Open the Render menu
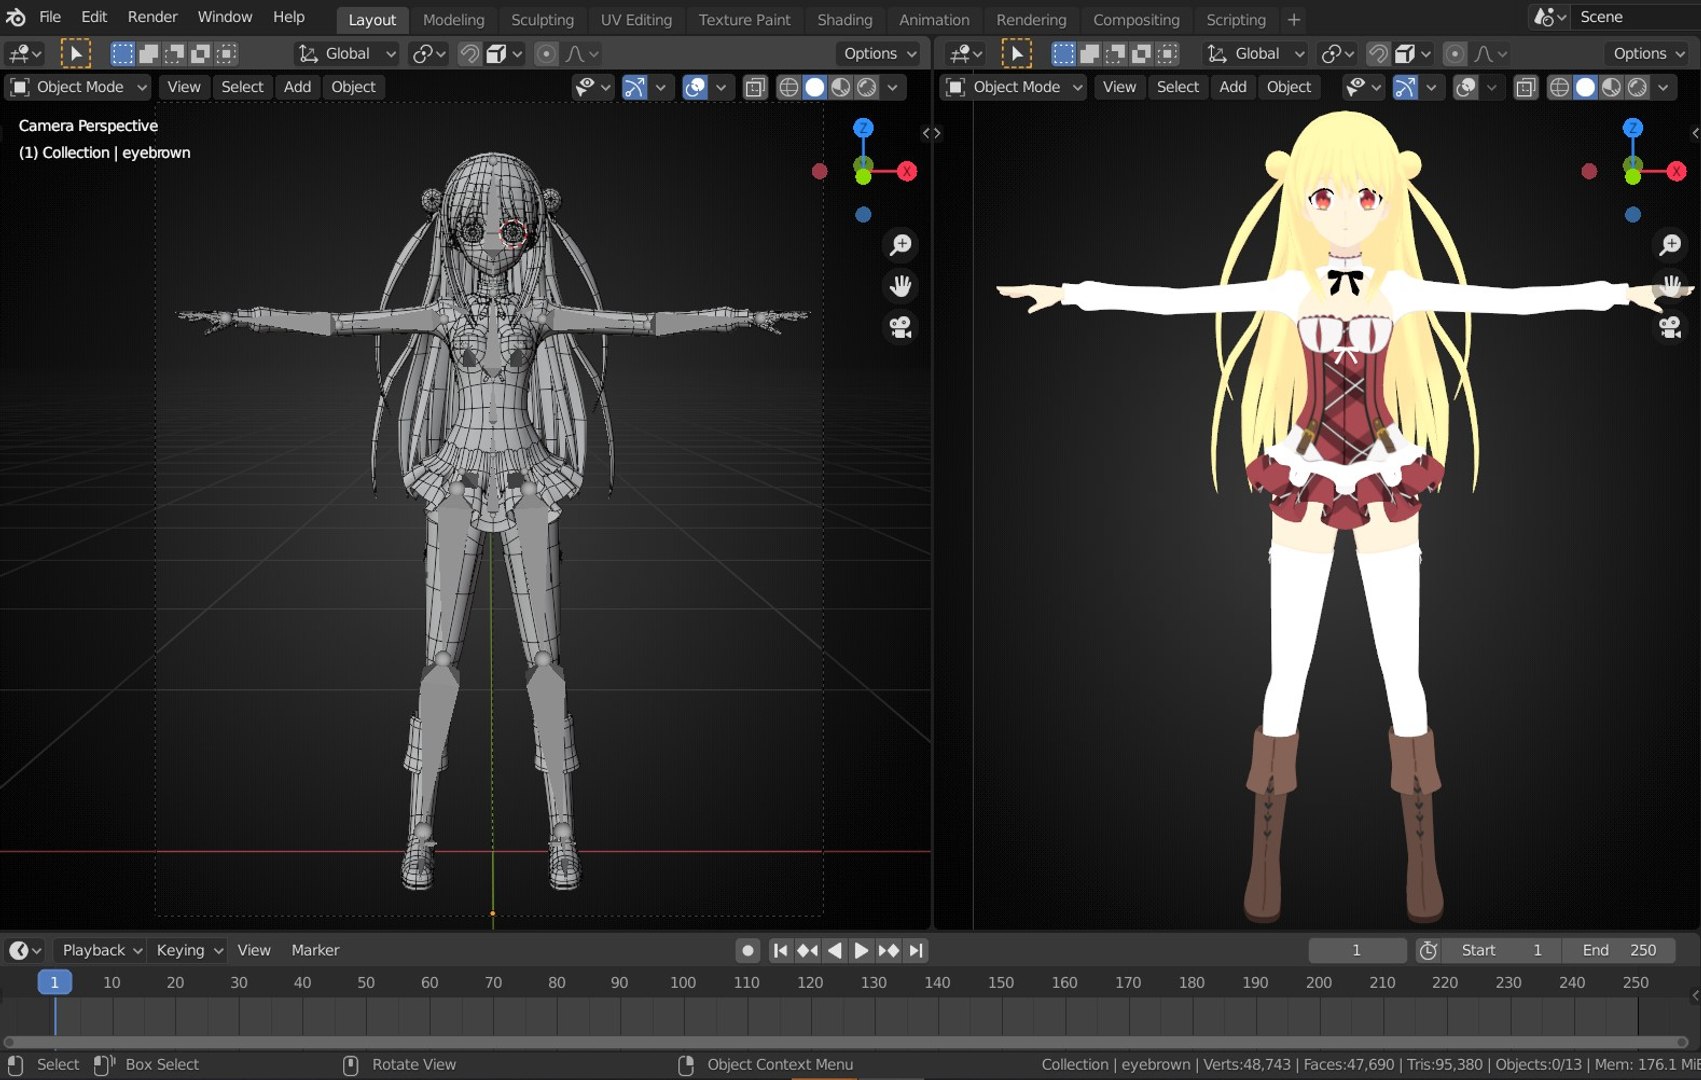The image size is (1701, 1080). coord(153,17)
